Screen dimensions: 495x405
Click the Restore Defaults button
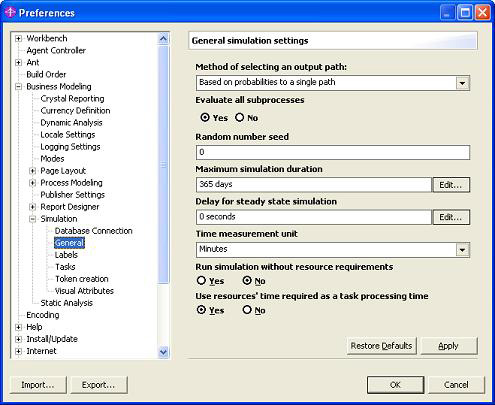coord(381,346)
